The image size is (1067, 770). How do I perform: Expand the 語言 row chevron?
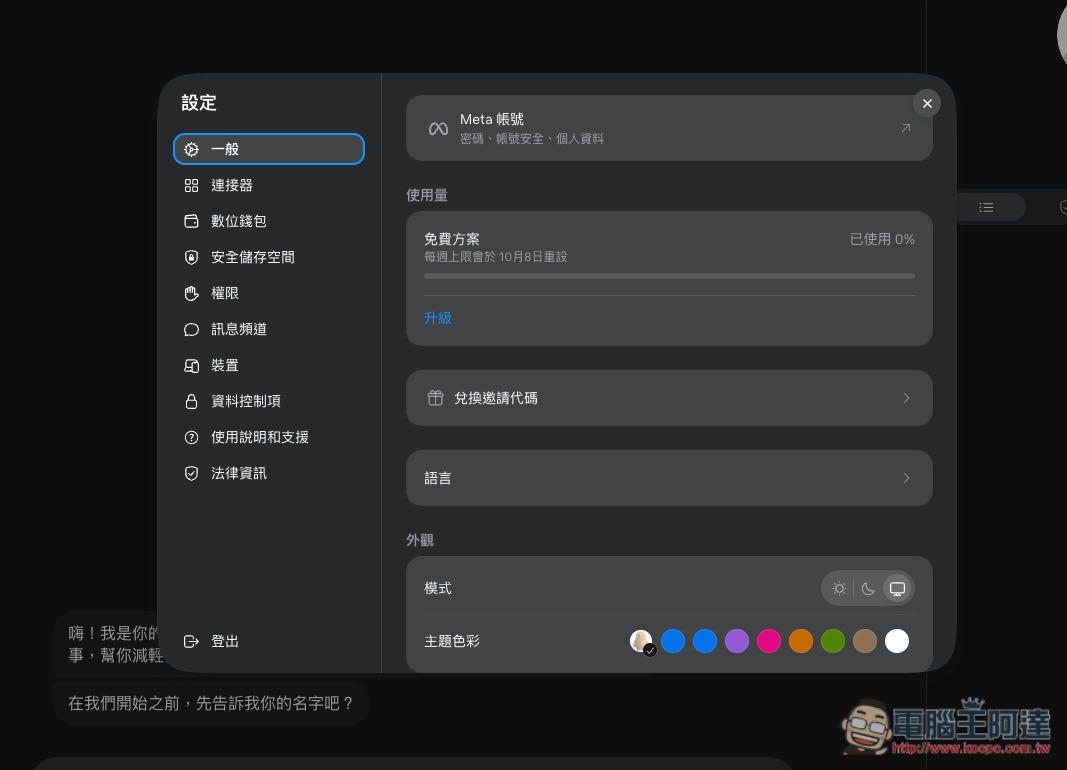906,478
